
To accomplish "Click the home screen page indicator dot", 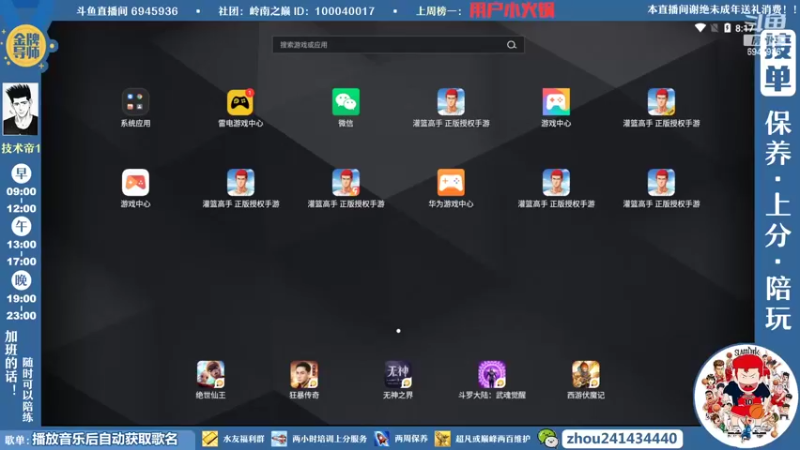I will pyautogui.click(x=398, y=331).
